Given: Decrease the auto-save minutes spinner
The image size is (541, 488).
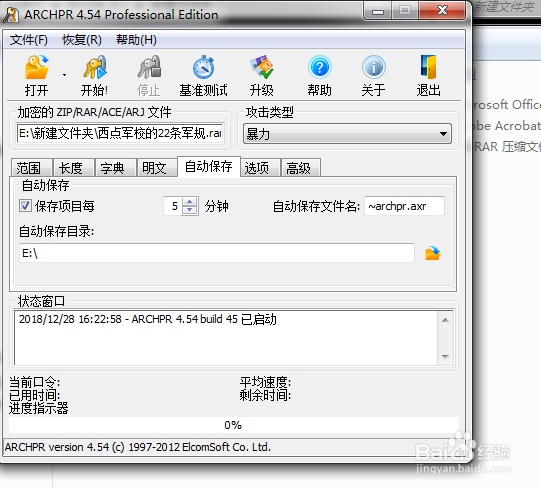Looking at the screenshot, I should click(x=189, y=210).
